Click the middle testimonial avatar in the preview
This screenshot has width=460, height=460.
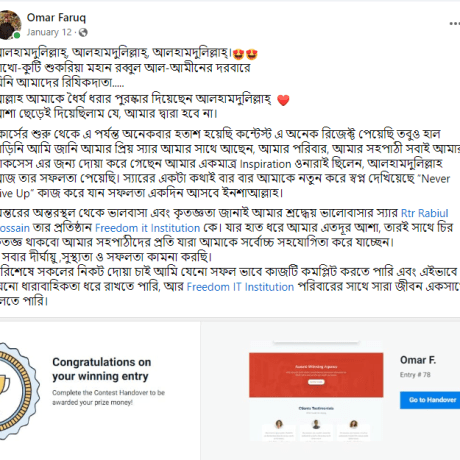click(316, 424)
